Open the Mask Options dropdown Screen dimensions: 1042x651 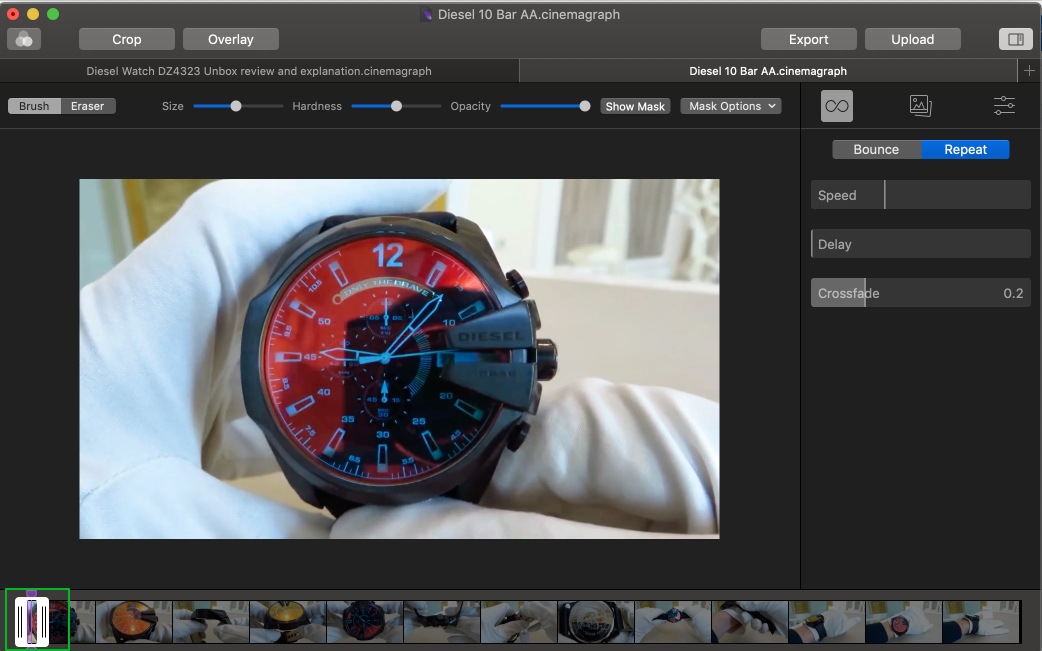coord(731,106)
